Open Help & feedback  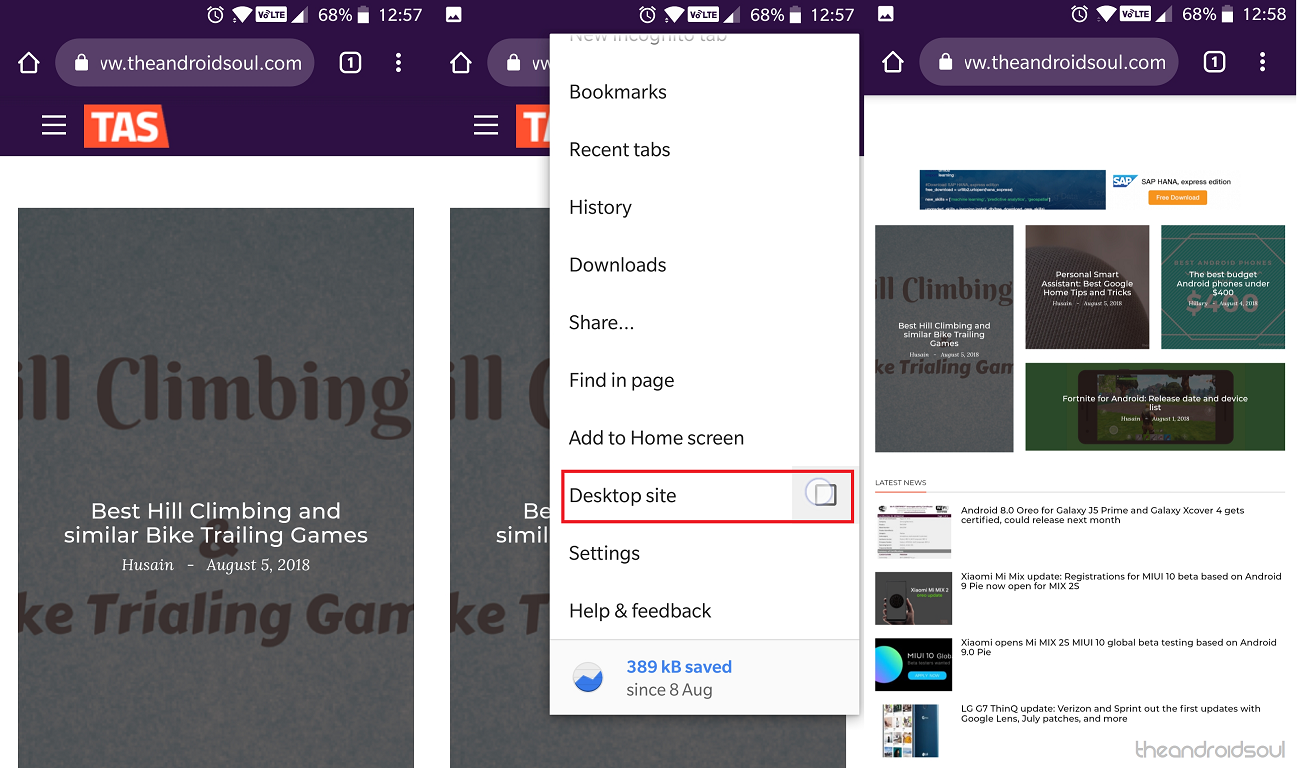pyautogui.click(x=640, y=611)
